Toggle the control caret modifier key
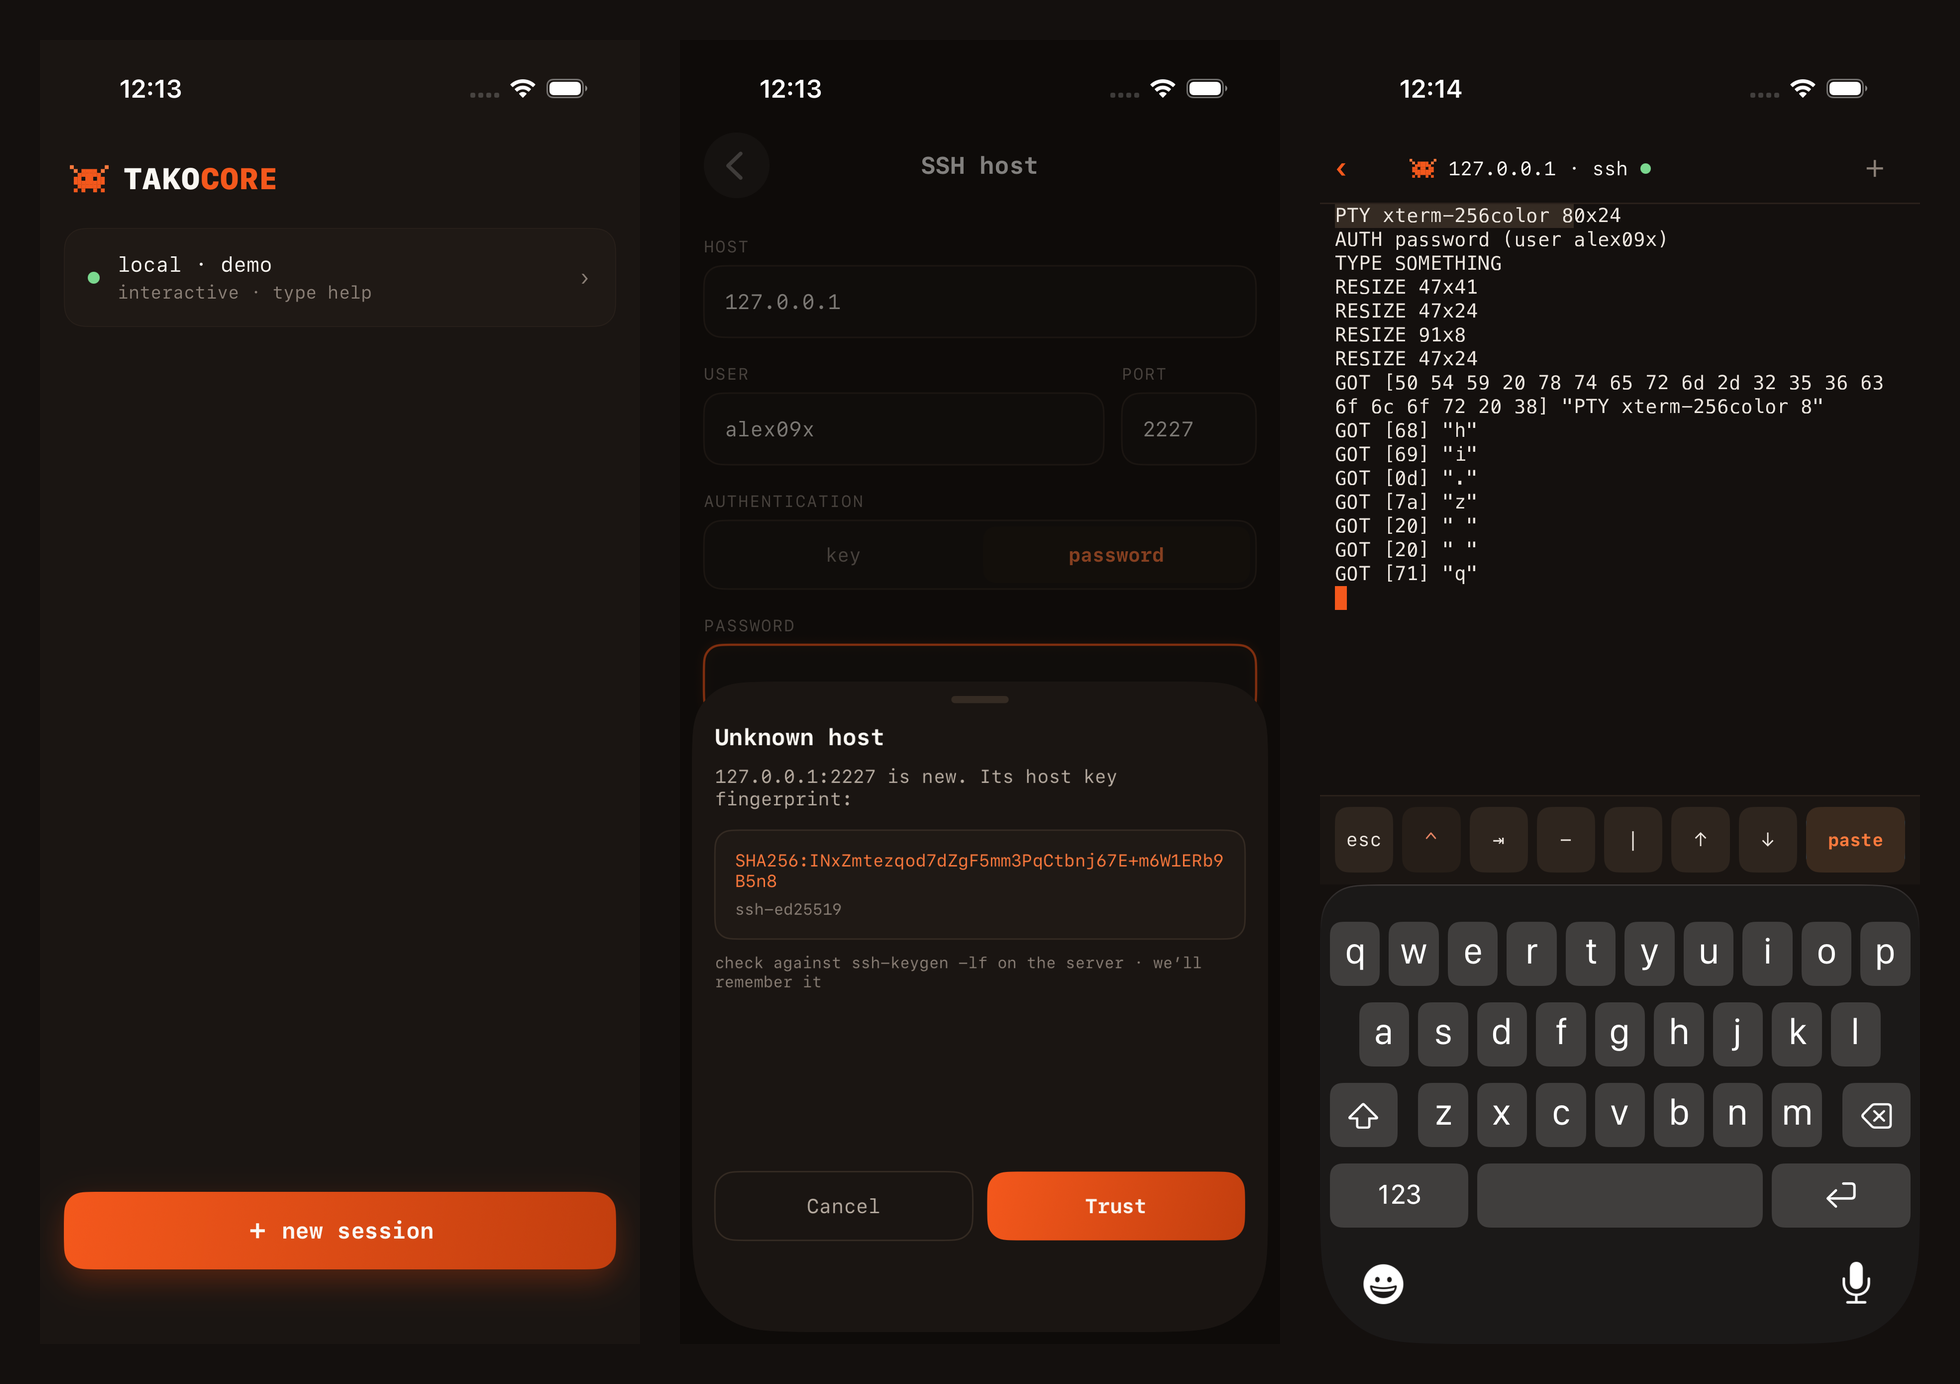 pyautogui.click(x=1431, y=840)
